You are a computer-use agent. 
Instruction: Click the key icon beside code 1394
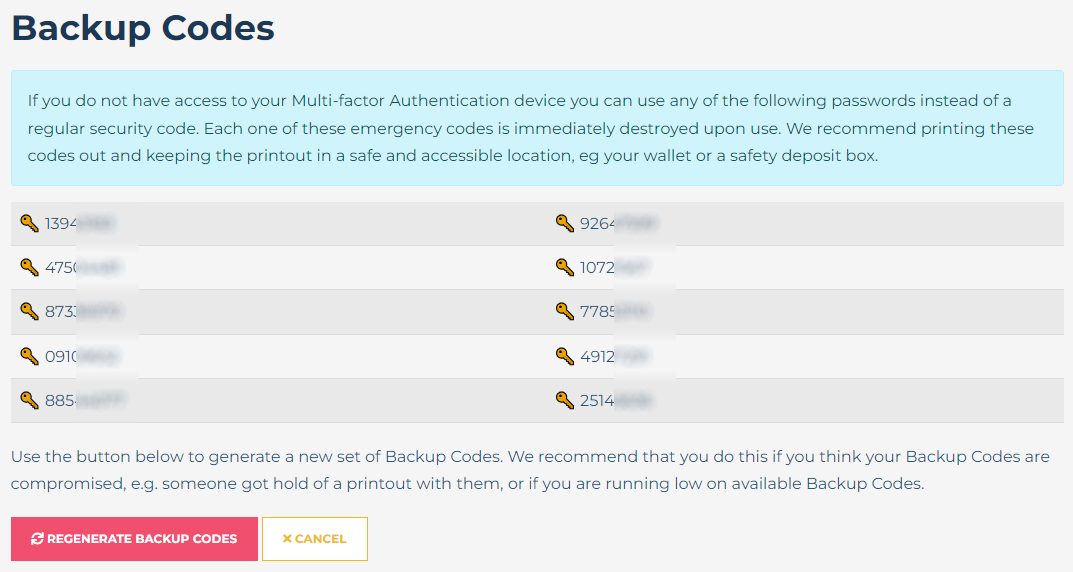(x=30, y=223)
